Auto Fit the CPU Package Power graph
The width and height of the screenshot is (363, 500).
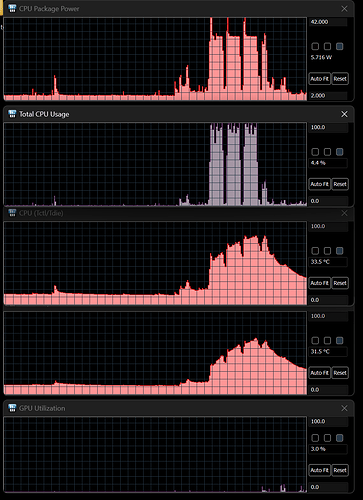point(319,79)
